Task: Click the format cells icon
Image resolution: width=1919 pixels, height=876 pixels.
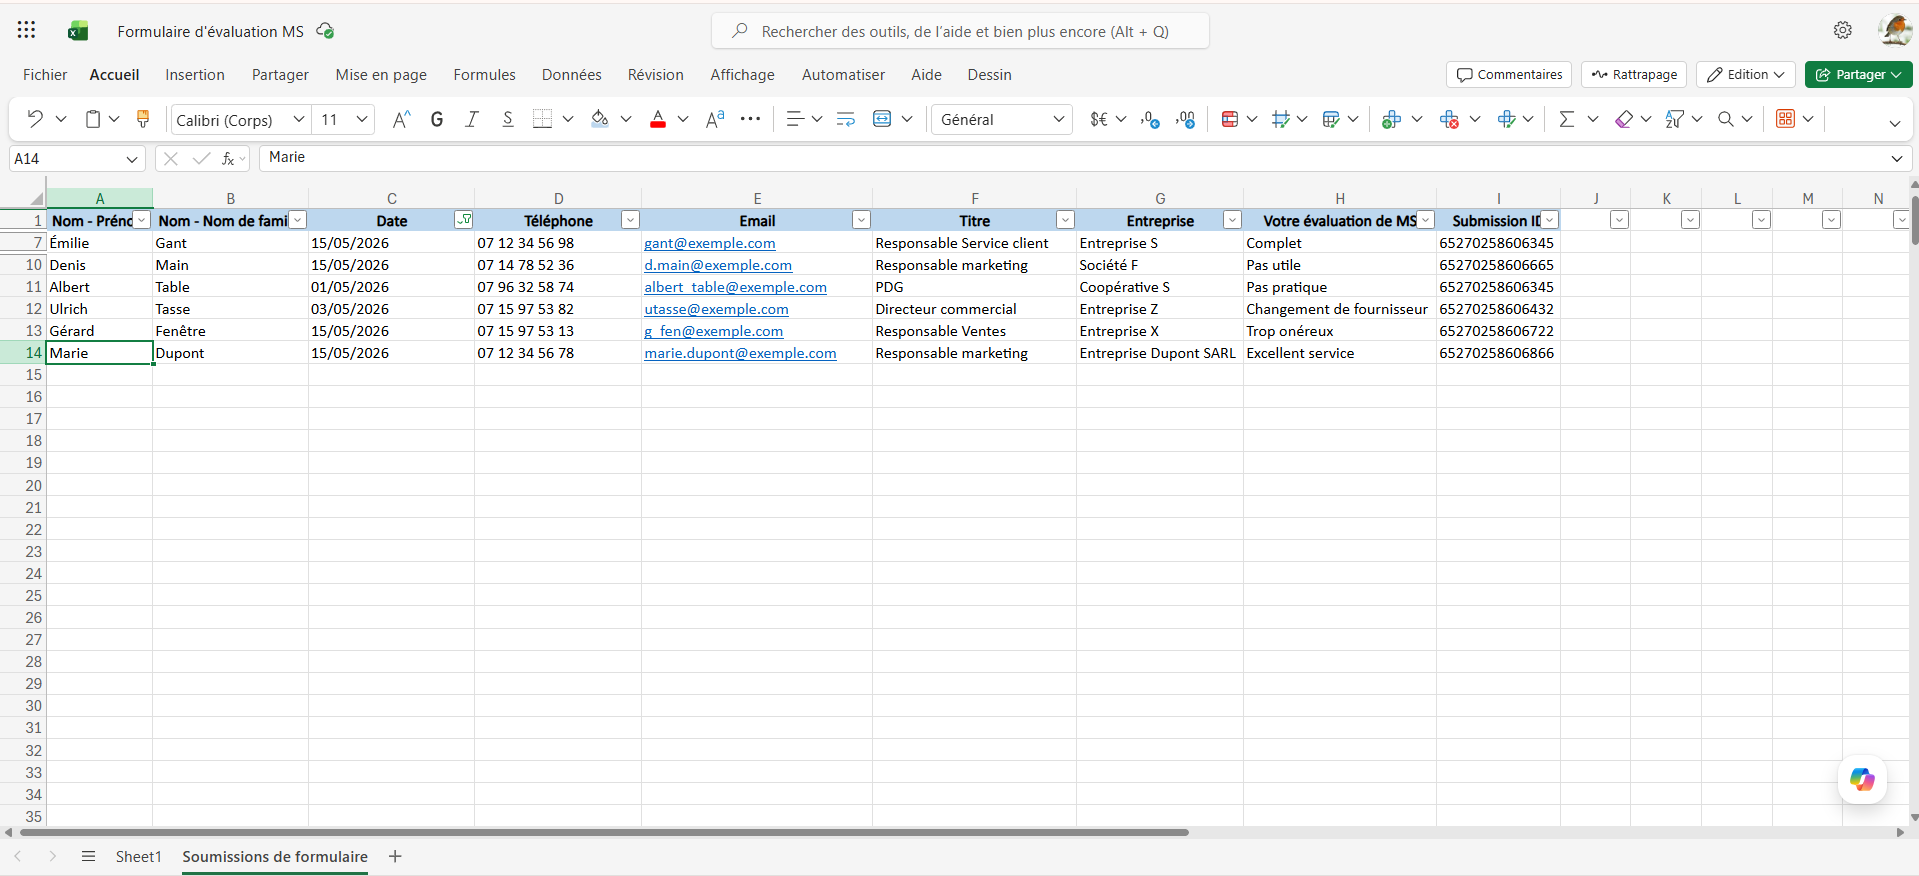Action: pos(1507,119)
